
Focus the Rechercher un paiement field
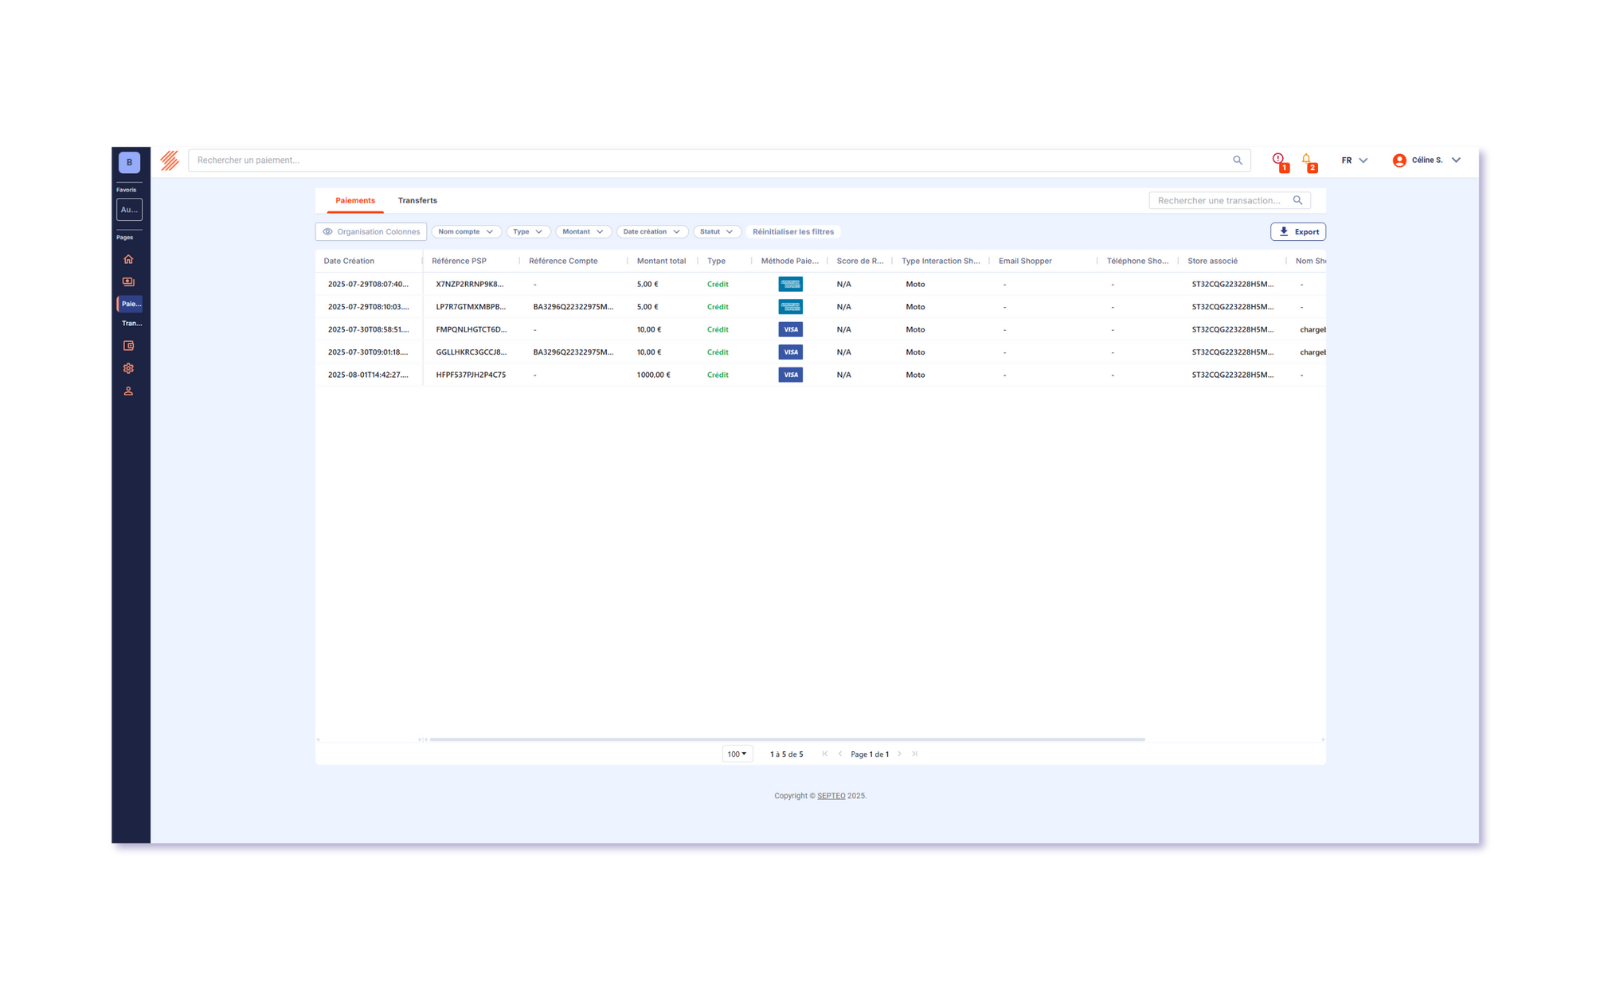719,160
